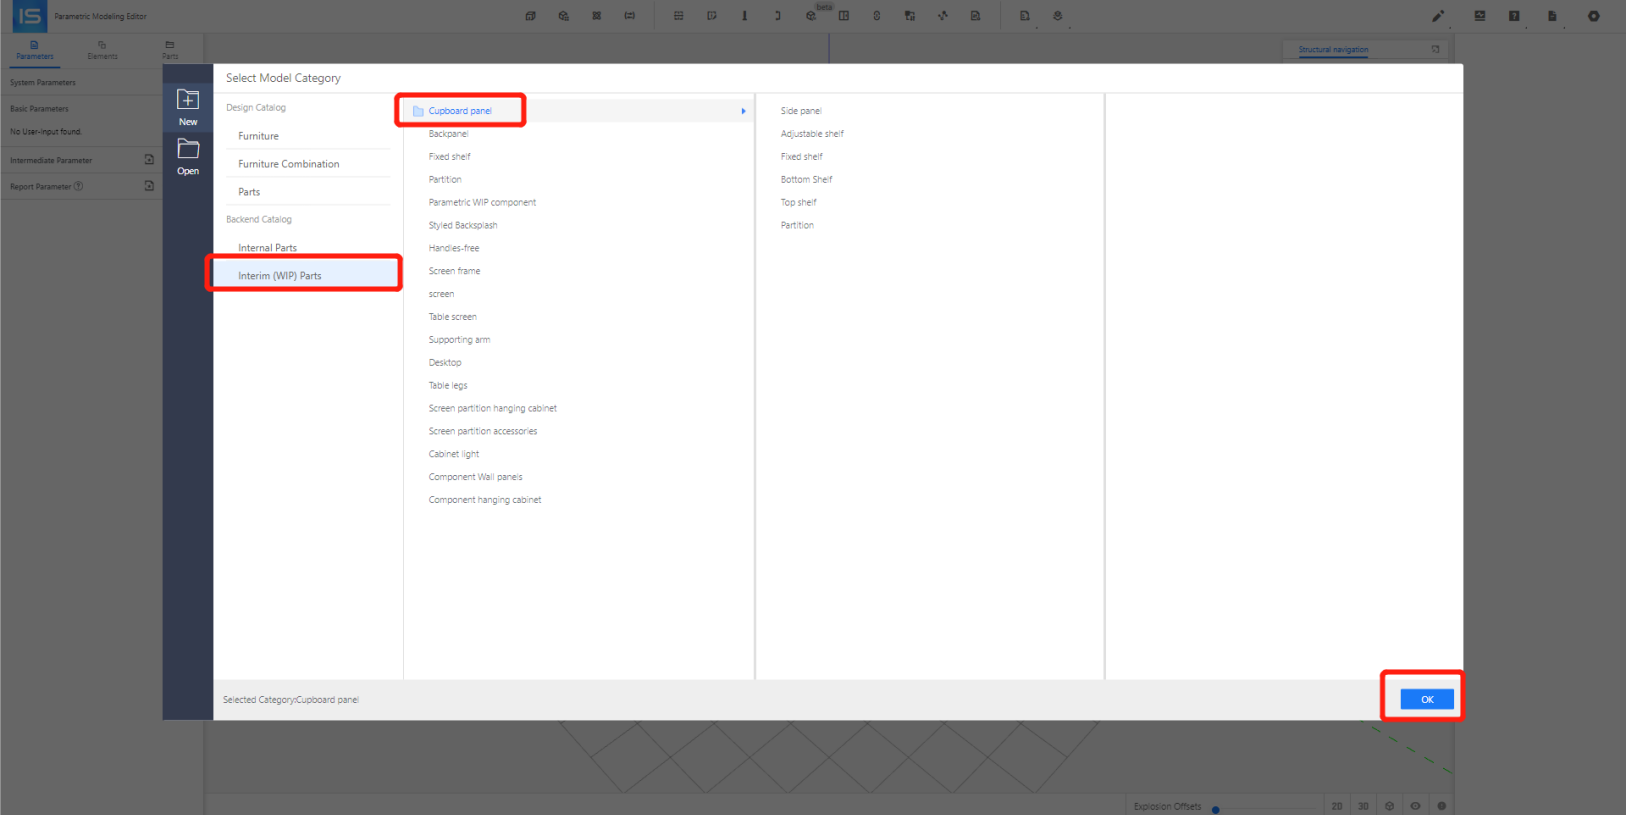Click the help question mark toolbar icon

point(1514,16)
